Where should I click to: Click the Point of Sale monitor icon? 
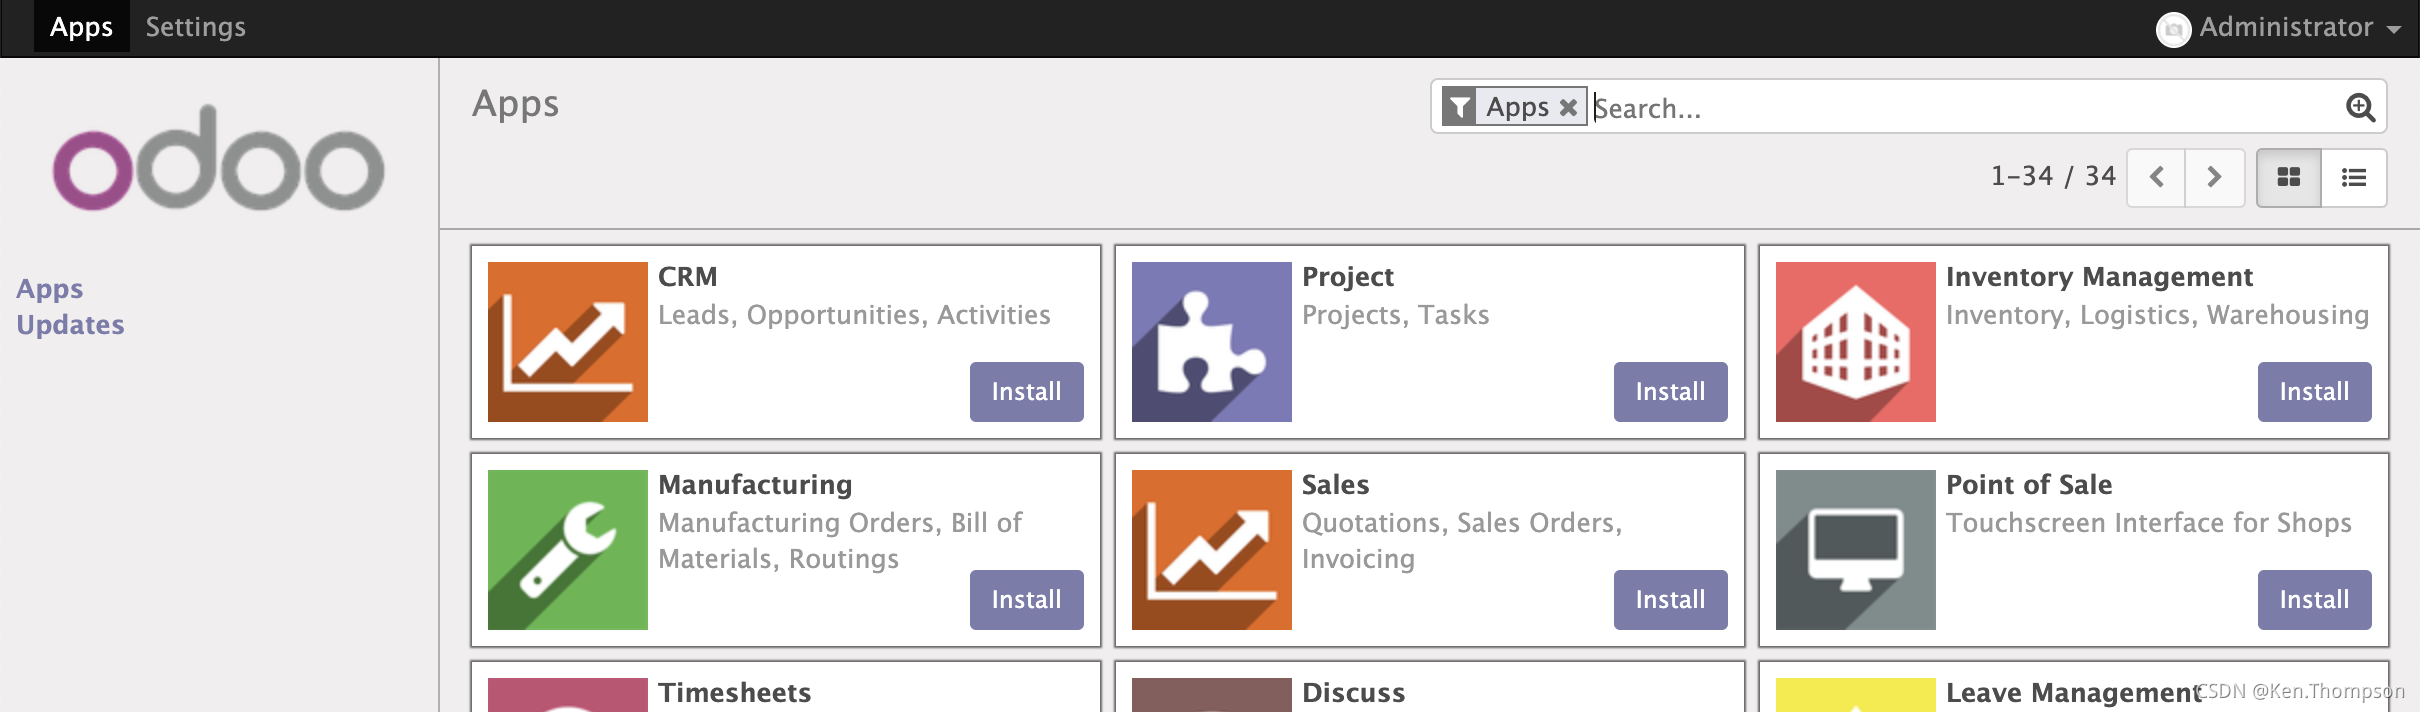click(x=1855, y=549)
